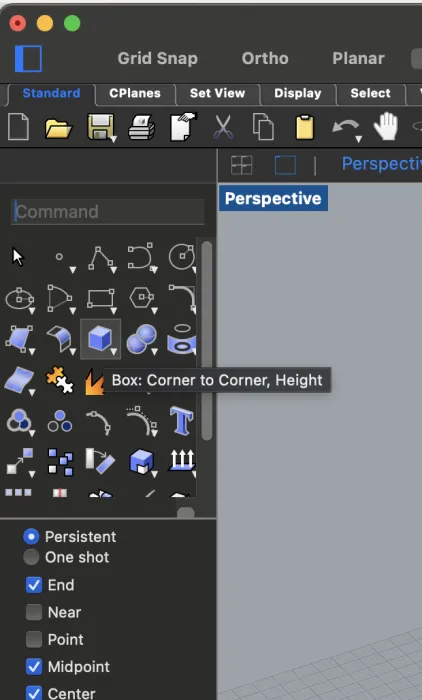Select the Ellipse tool

(19, 298)
